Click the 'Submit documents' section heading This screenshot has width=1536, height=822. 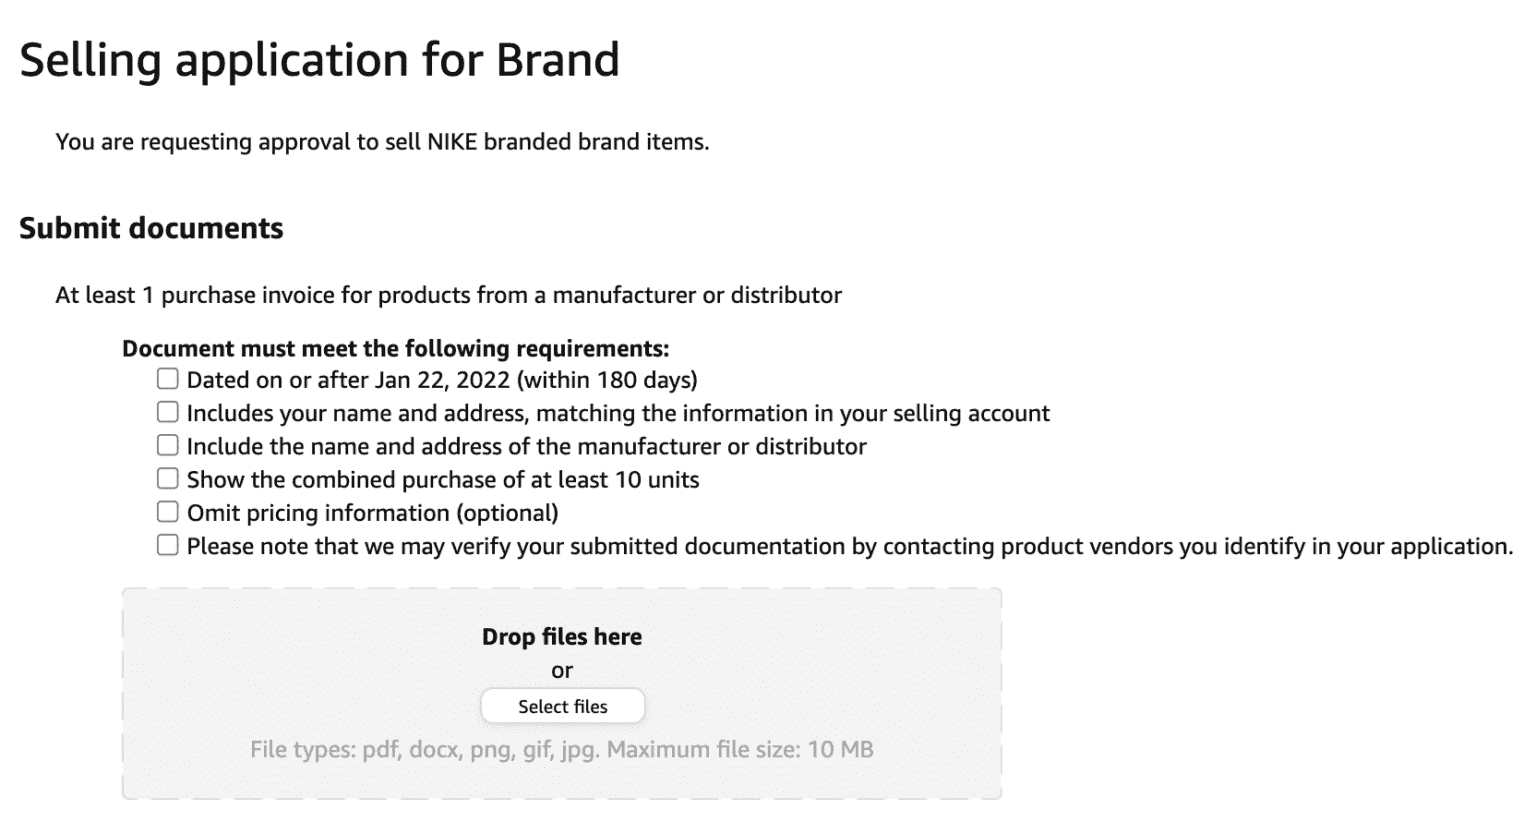[151, 228]
